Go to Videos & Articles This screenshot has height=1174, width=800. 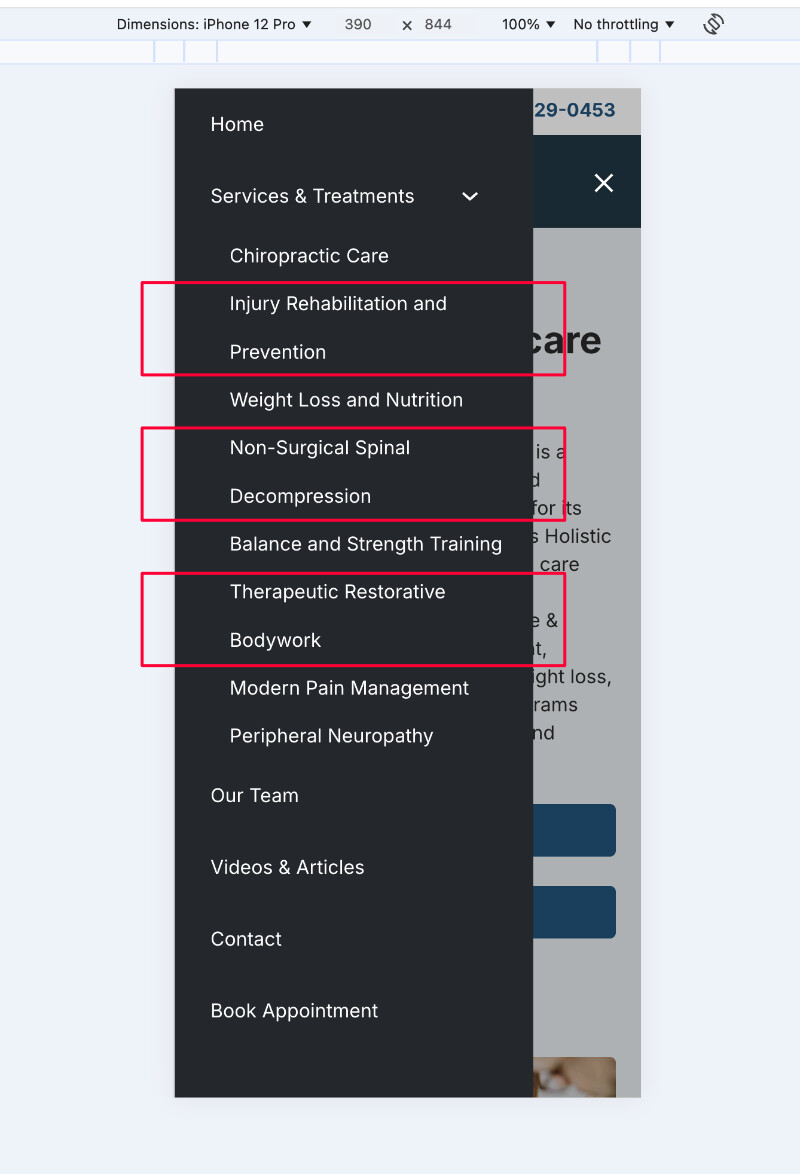click(x=287, y=867)
